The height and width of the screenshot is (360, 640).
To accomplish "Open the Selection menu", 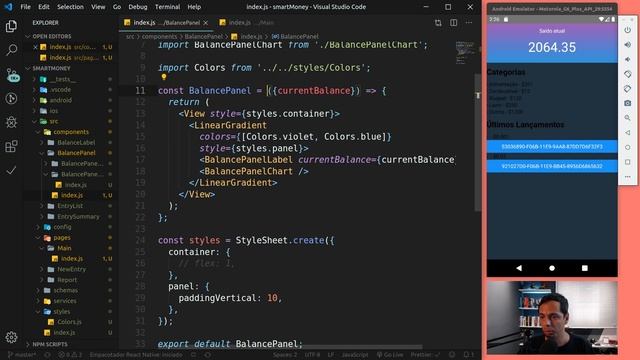I will [70, 7].
